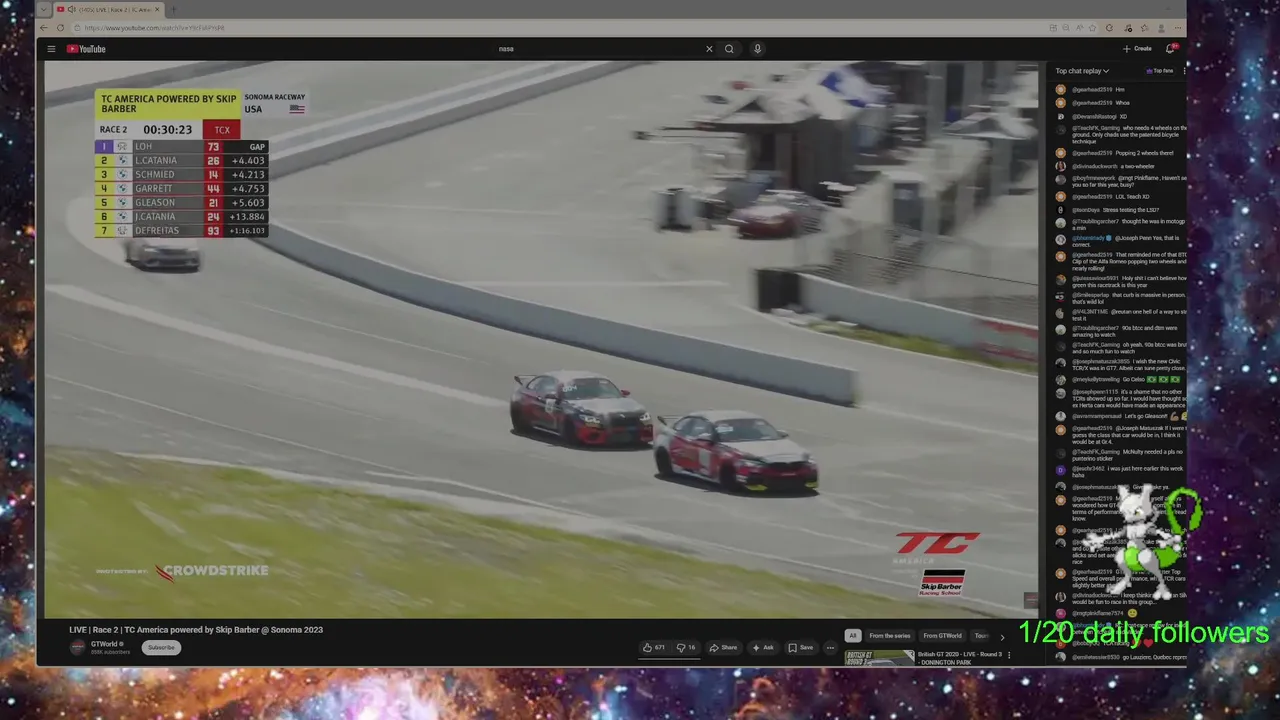The height and width of the screenshot is (720, 1280).
Task: Focus the YouTube search field containing nasa
Action: click(x=598, y=49)
